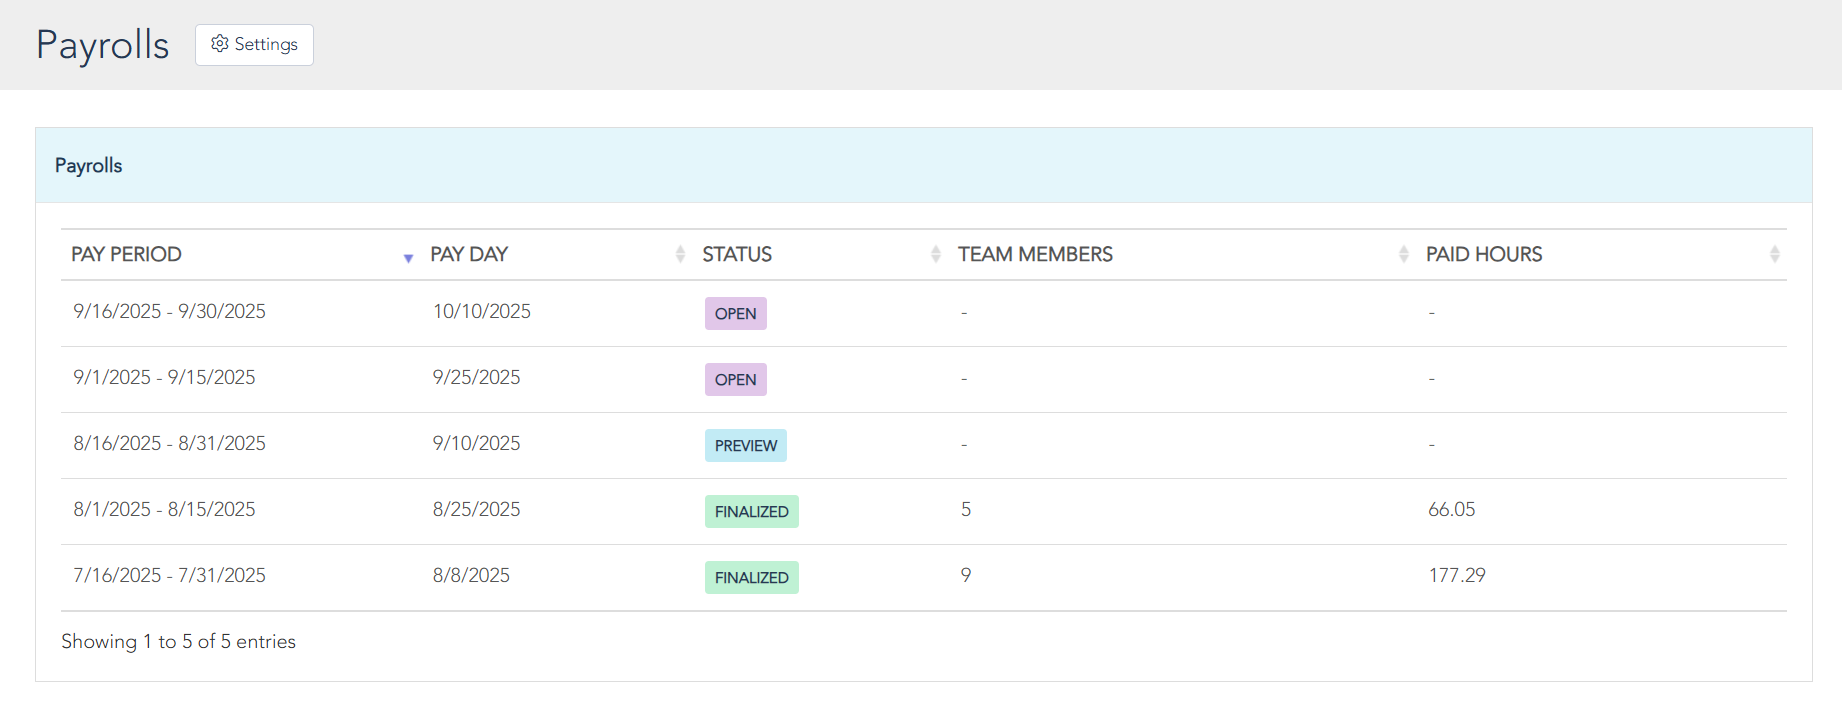Click FINALIZED badge for 8/25/2025 payday

751,512
